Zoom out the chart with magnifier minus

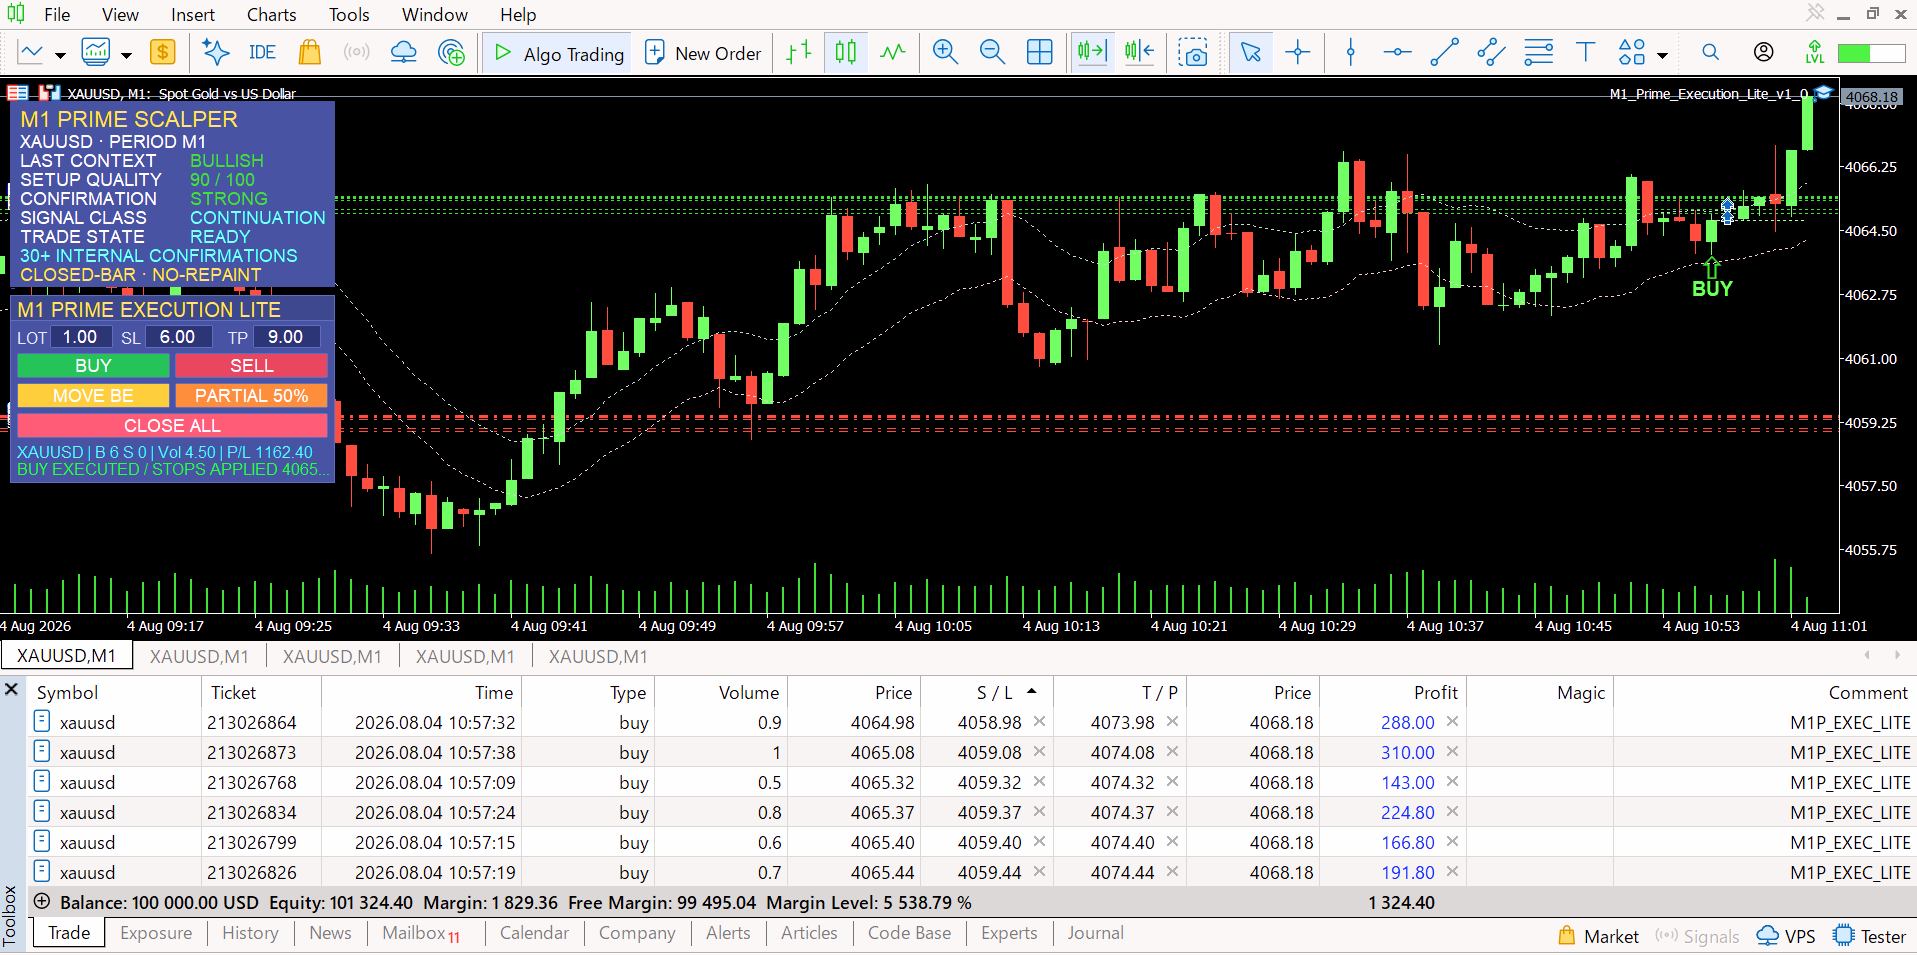point(992,53)
